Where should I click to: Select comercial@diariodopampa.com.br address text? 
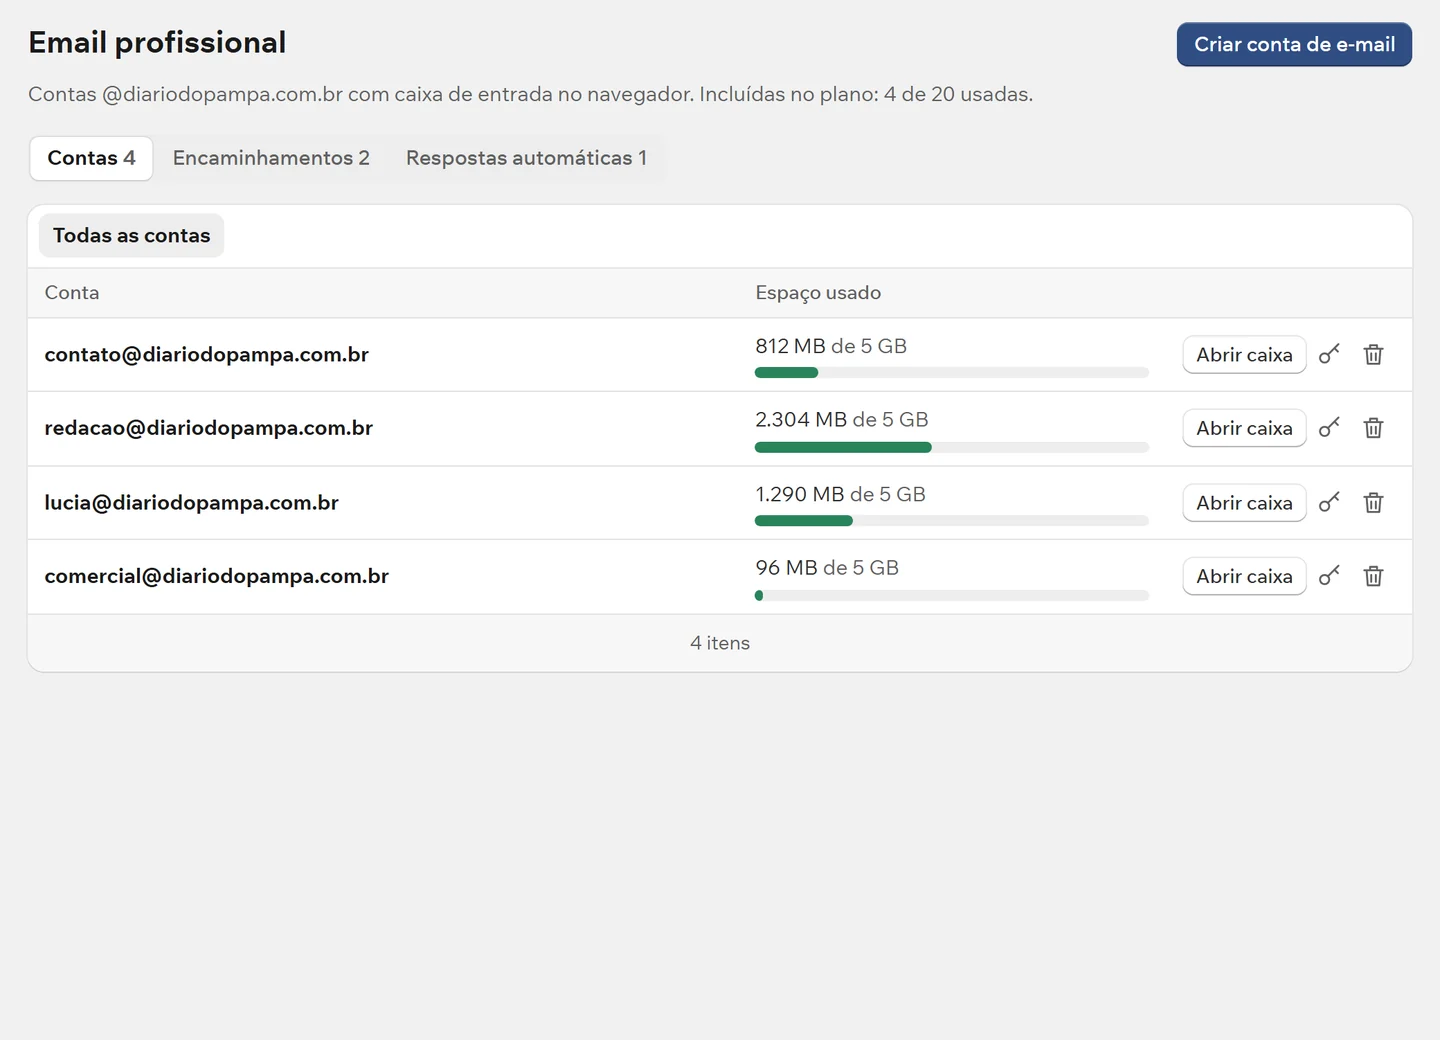(217, 576)
